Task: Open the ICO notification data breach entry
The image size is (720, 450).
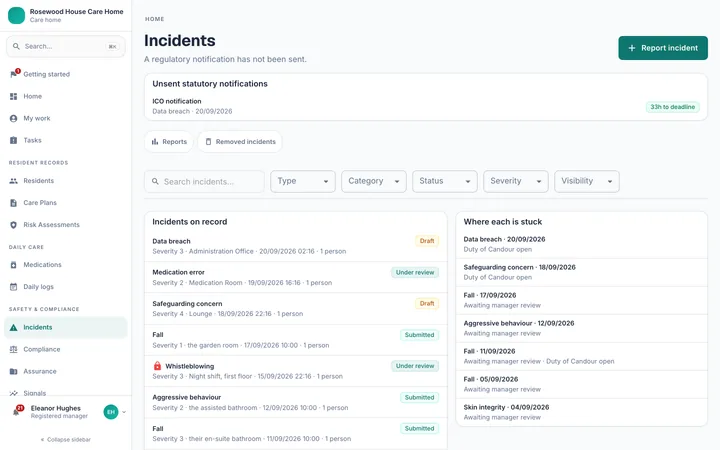Action: pyautogui.click(x=426, y=106)
